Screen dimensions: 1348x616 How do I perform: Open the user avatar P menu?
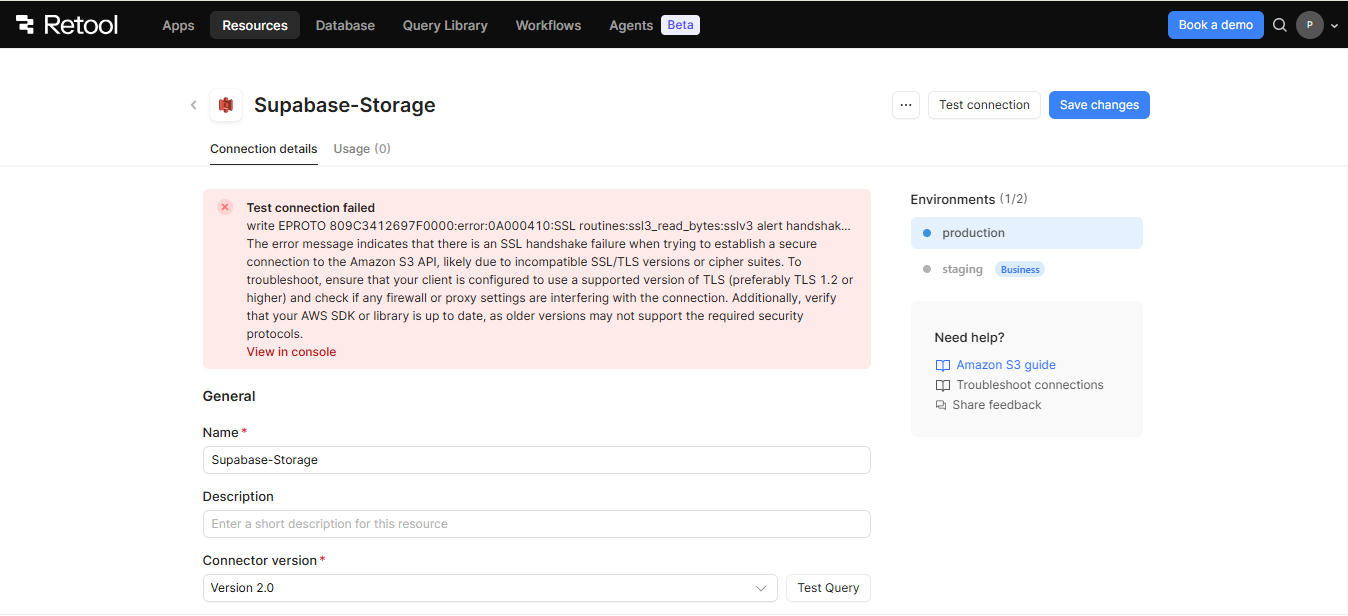point(1310,25)
